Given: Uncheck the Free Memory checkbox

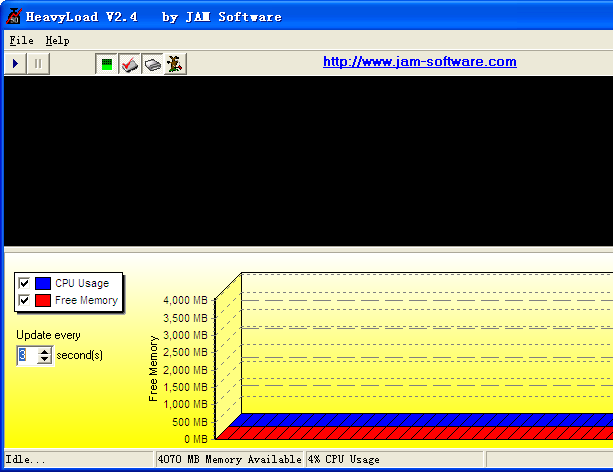Looking at the screenshot, I should click(24, 300).
